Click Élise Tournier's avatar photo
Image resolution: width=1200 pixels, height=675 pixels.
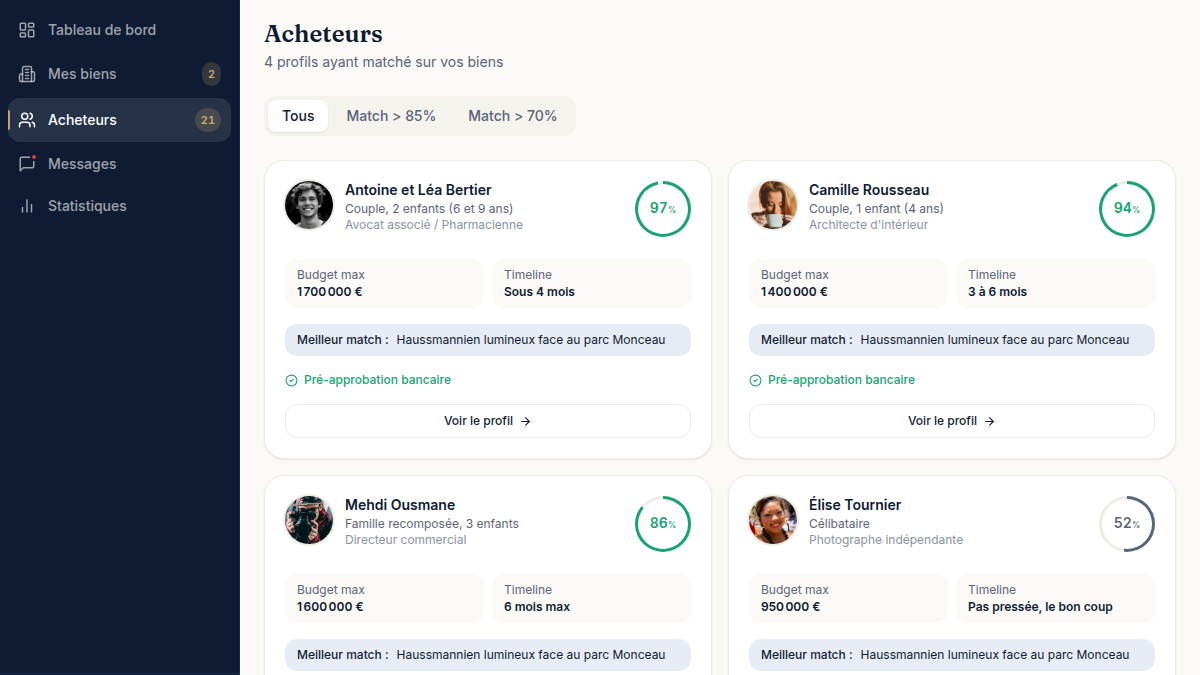coord(773,520)
